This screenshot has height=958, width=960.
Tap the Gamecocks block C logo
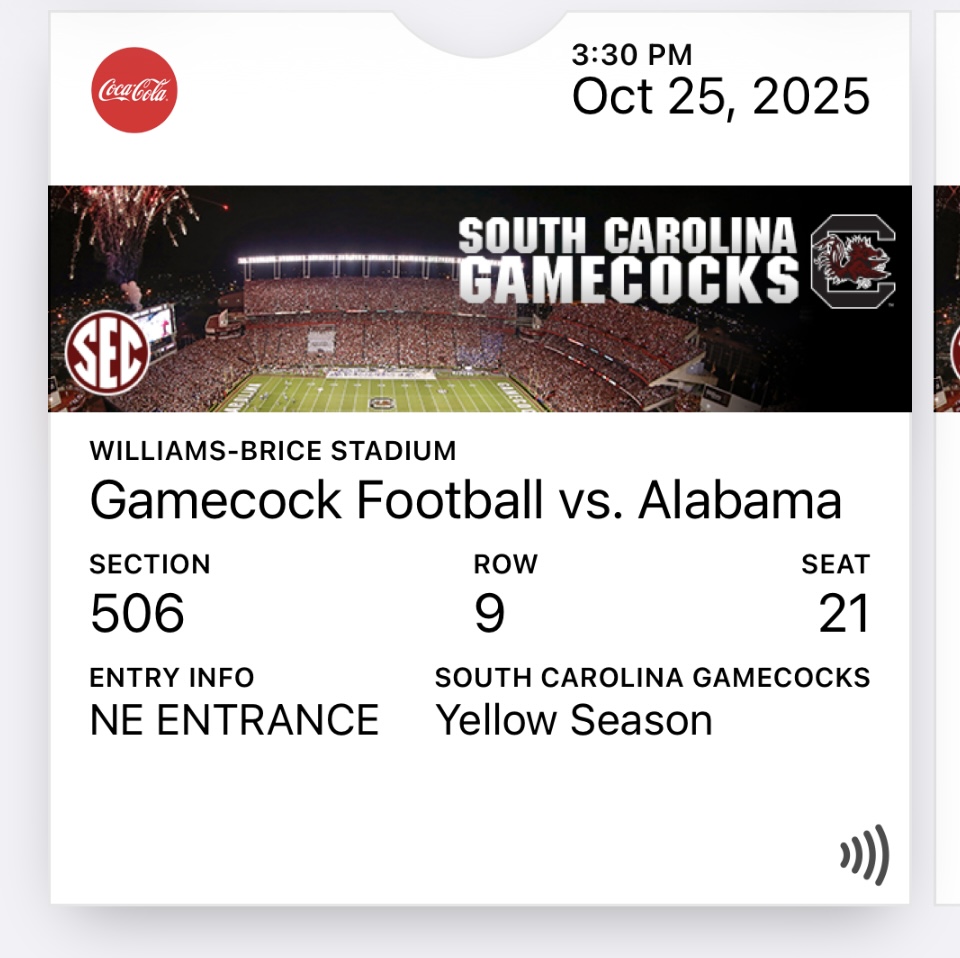click(x=852, y=260)
